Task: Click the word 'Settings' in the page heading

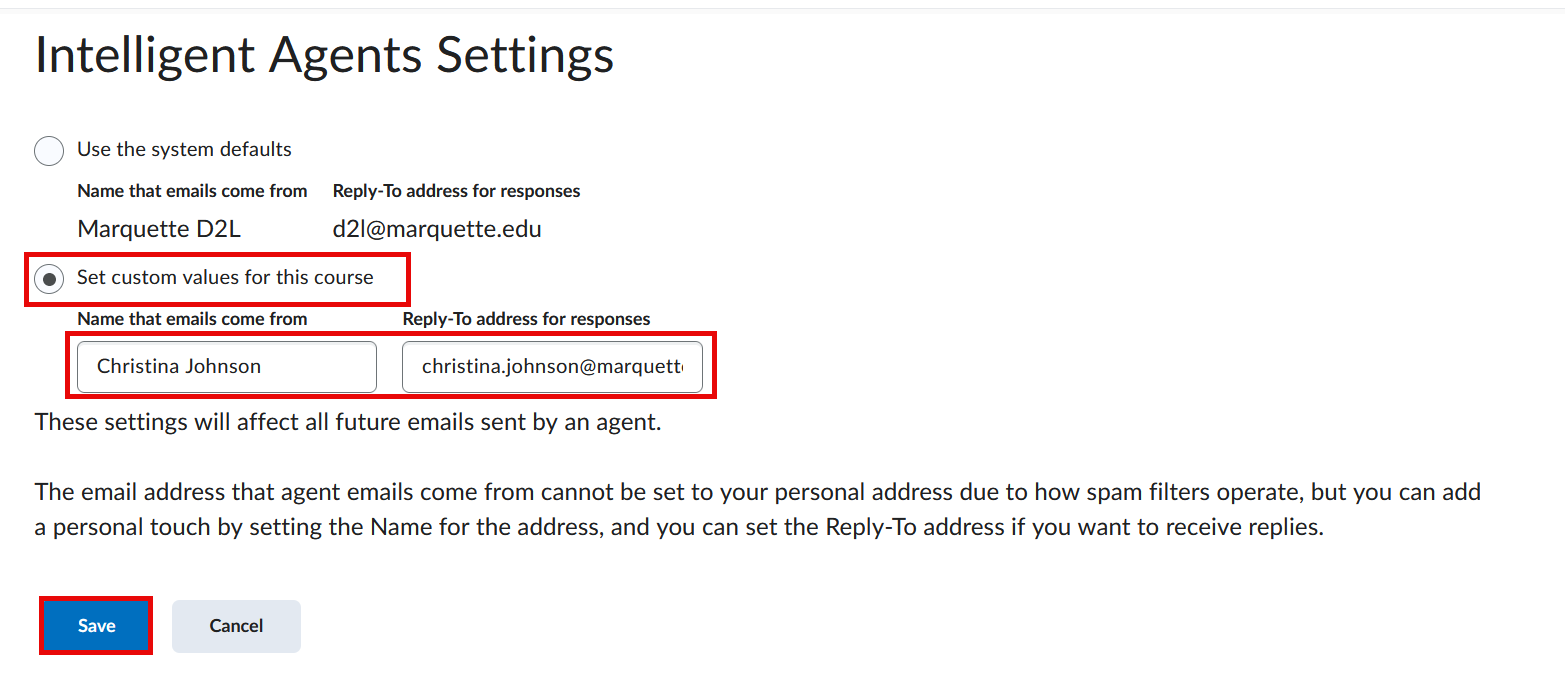Action: tap(525, 56)
